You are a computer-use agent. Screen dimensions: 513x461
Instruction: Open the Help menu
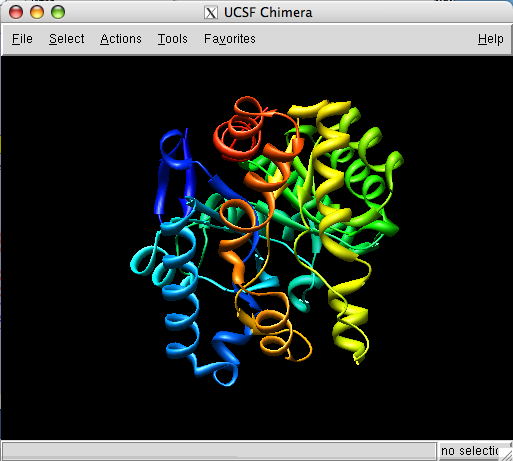tap(490, 39)
